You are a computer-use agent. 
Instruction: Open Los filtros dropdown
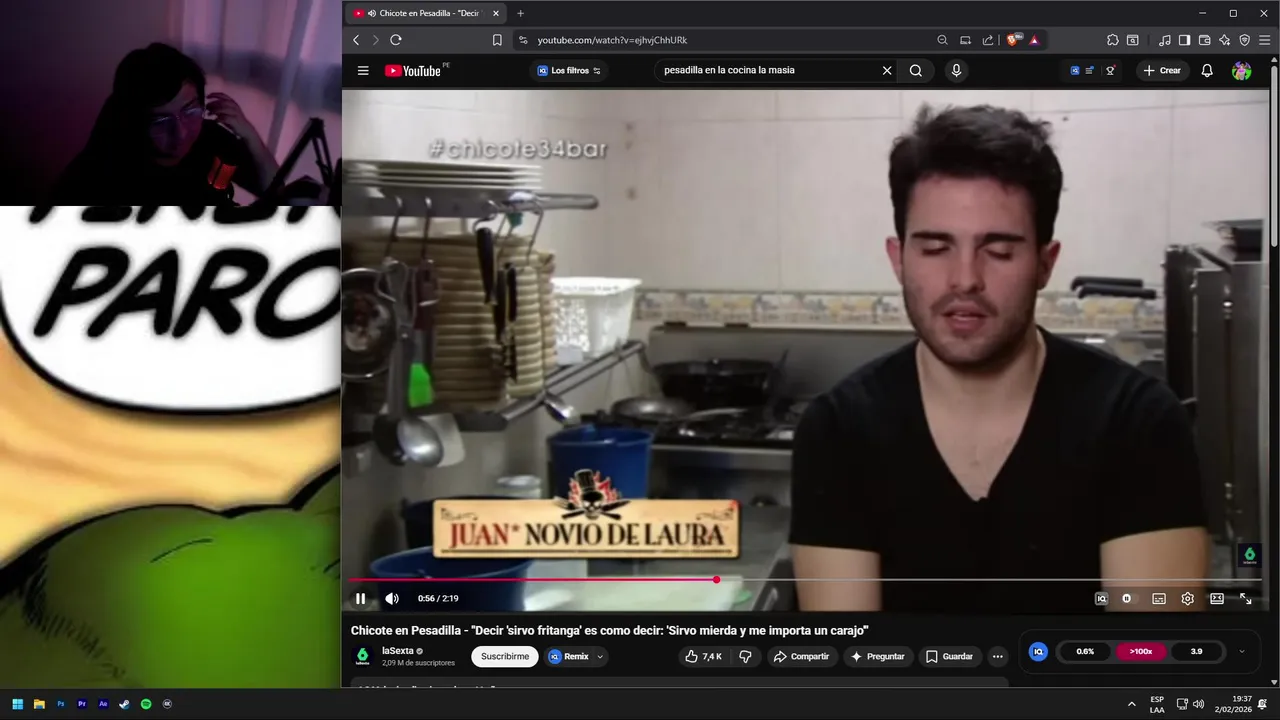point(569,71)
